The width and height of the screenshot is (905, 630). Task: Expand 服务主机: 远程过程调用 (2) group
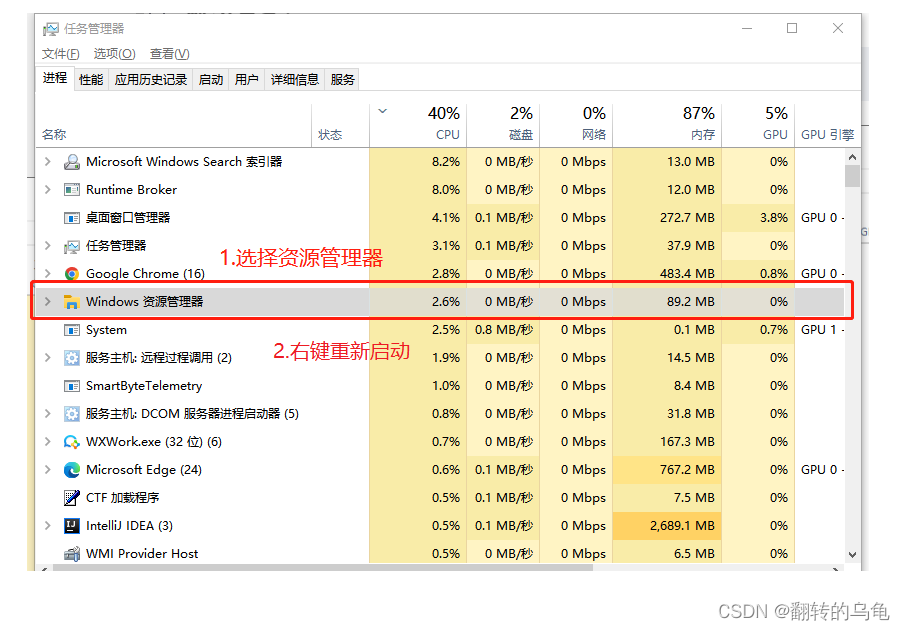(x=48, y=358)
